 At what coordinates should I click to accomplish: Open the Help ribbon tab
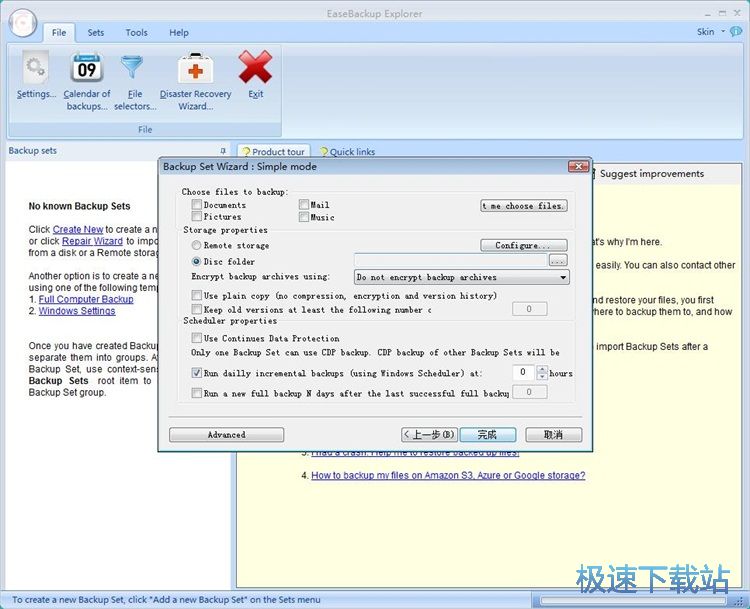coord(179,33)
